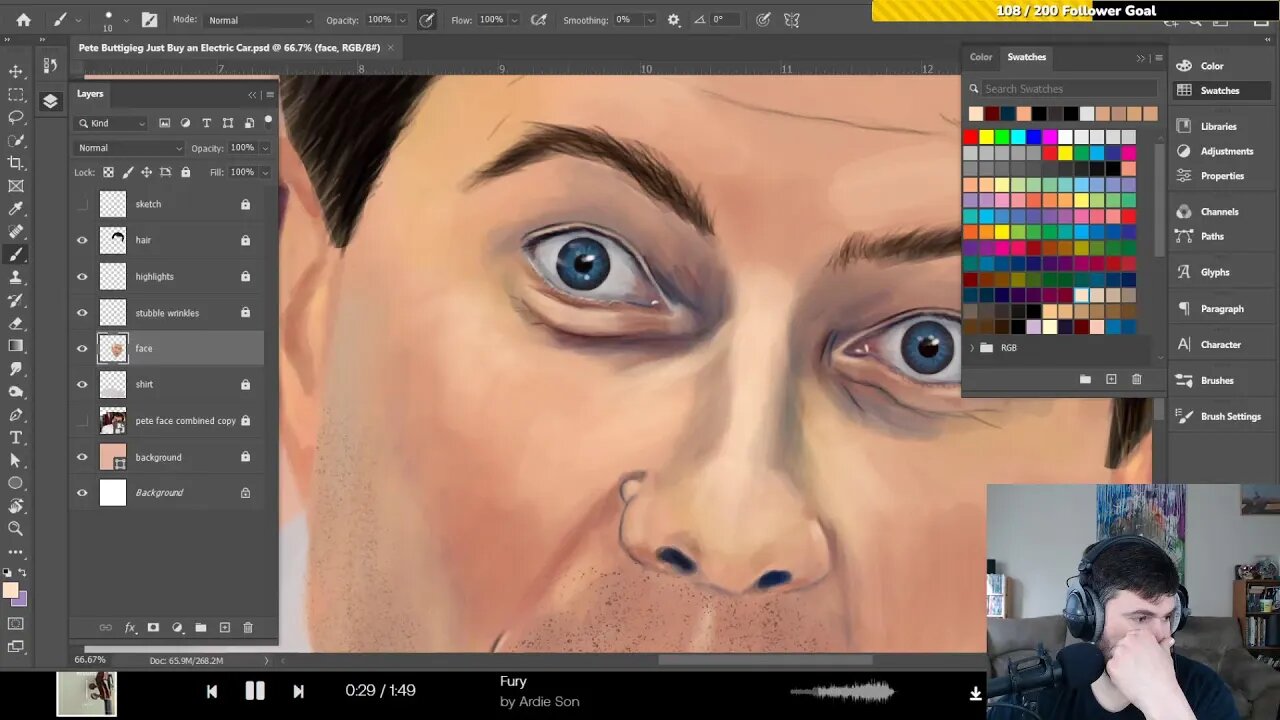This screenshot has width=1280, height=720.
Task: Create new layer icon
Action: (x=224, y=627)
